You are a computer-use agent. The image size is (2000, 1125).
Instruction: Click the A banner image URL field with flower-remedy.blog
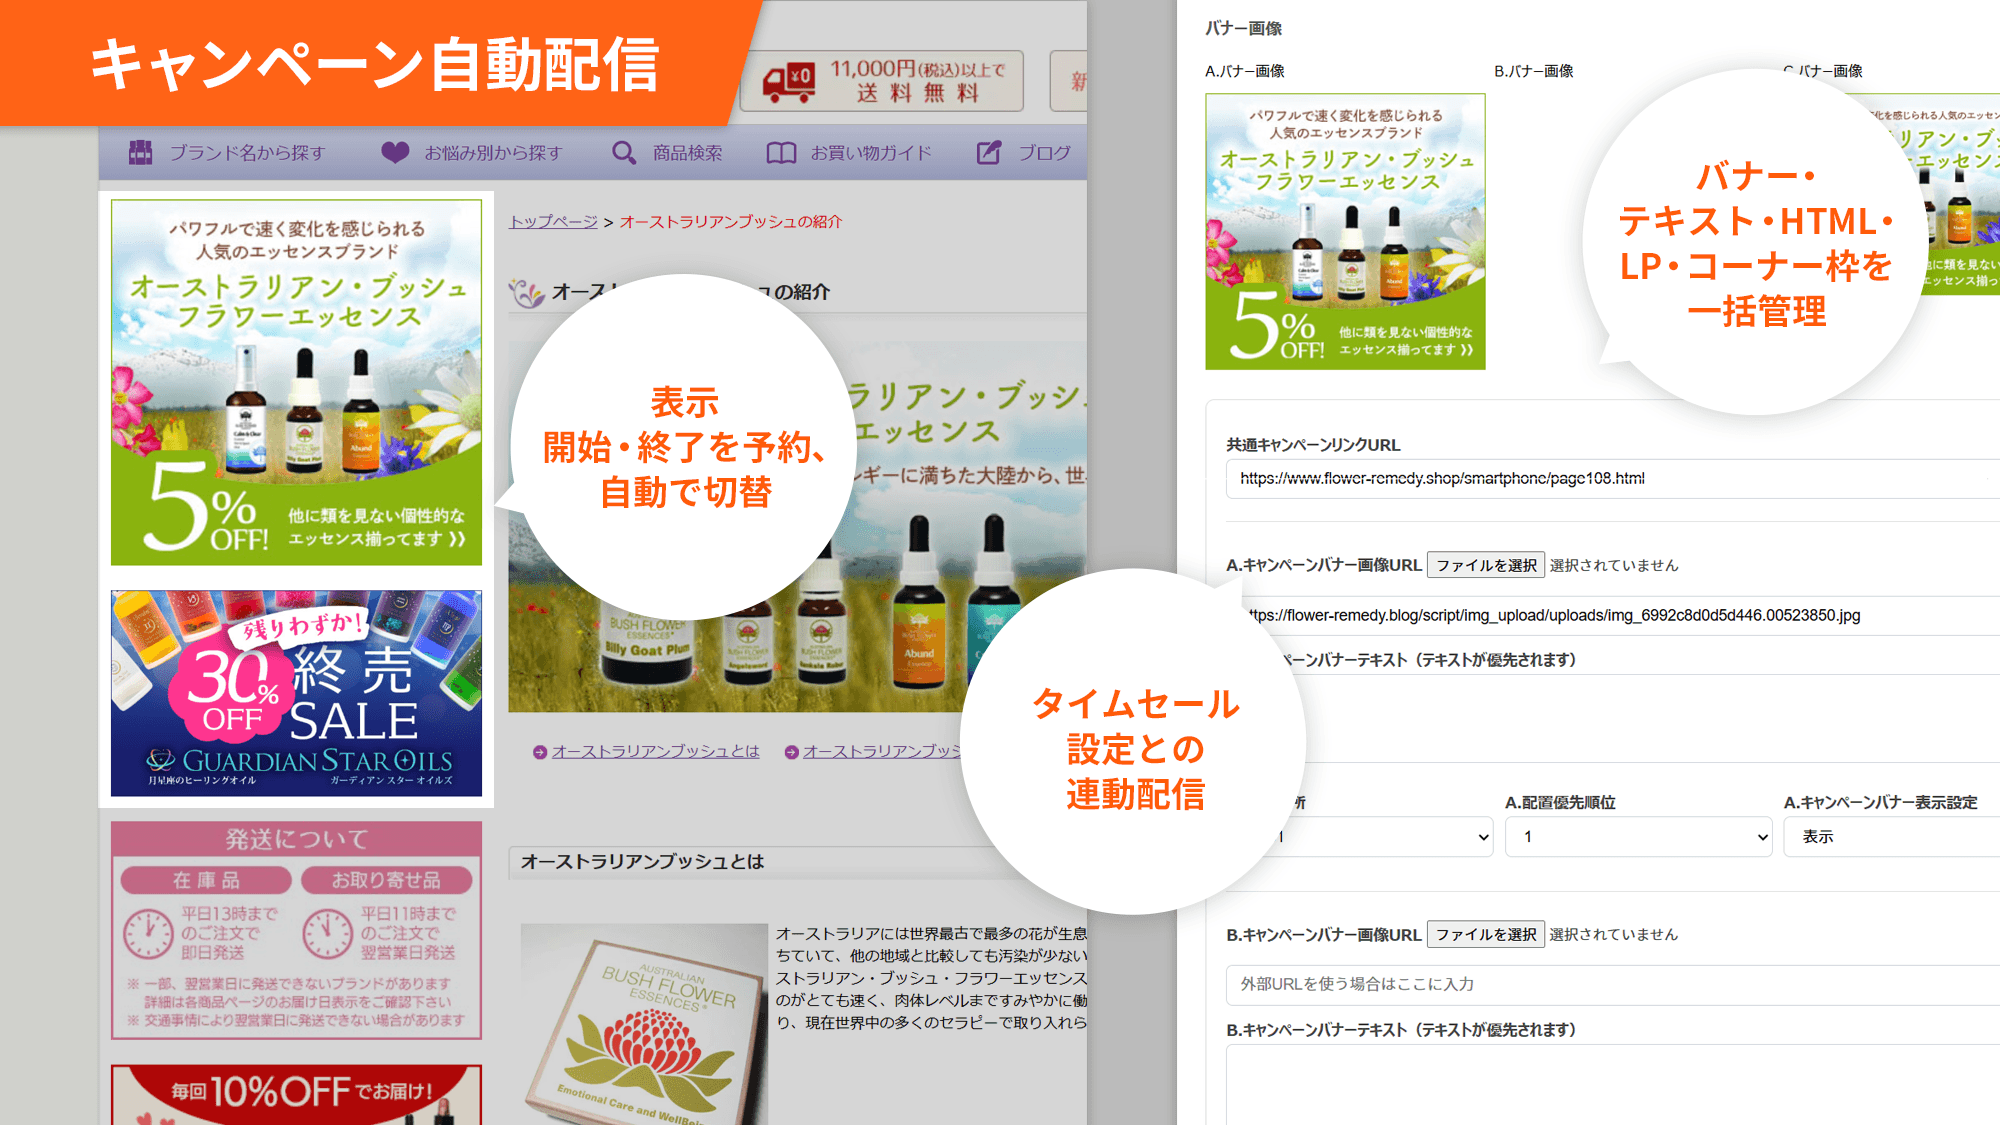tap(1620, 615)
